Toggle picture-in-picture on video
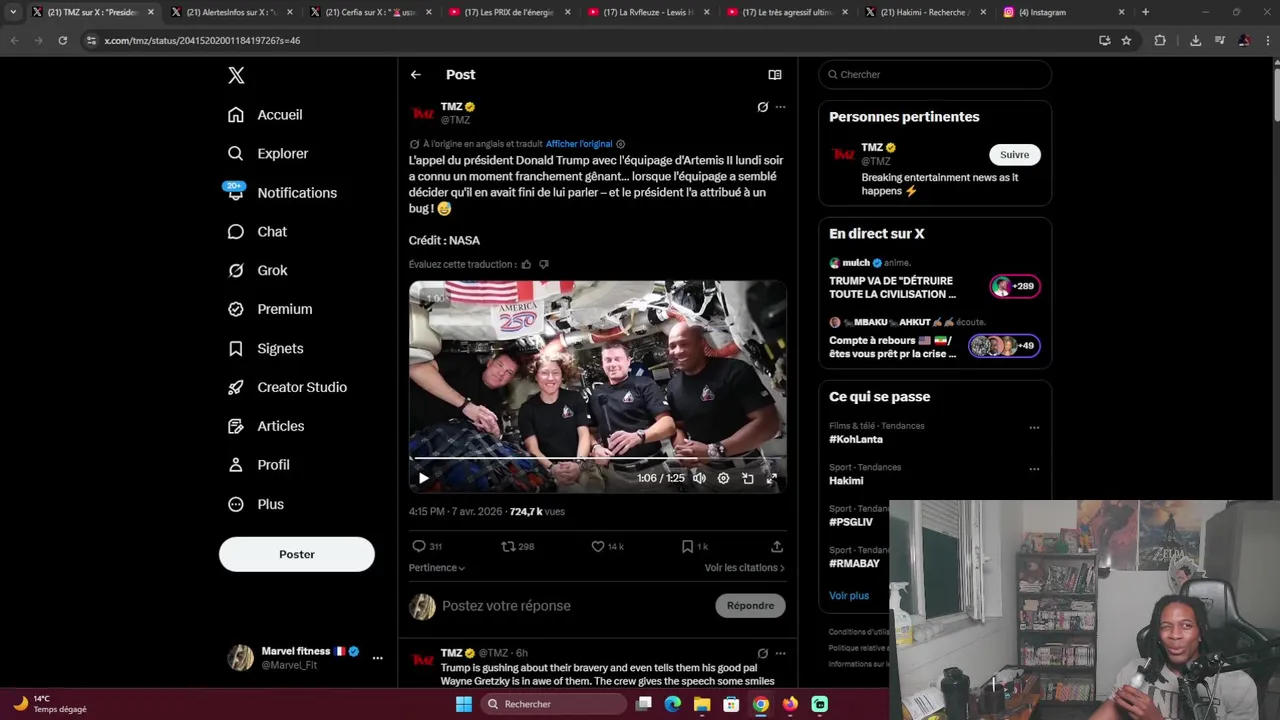The image size is (1280, 720). [x=747, y=479]
